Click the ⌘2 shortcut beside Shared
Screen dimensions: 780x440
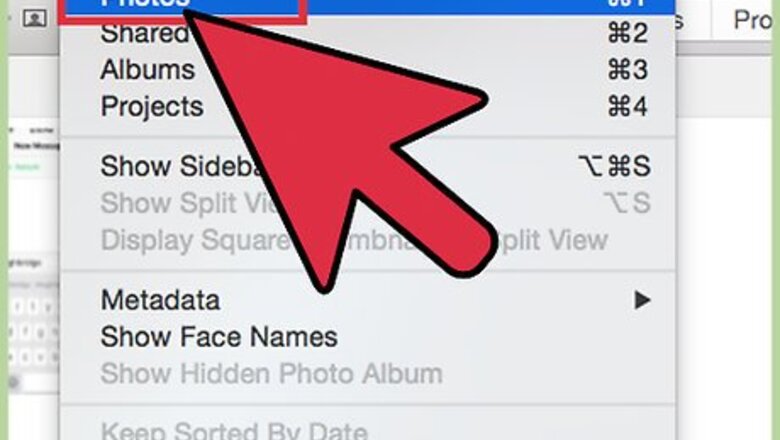tap(628, 34)
